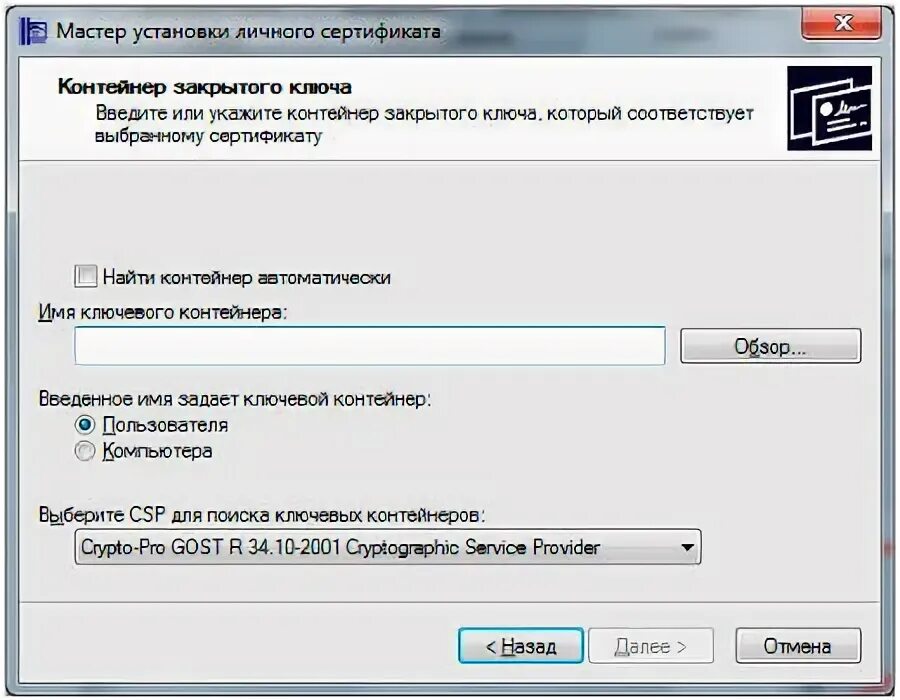
Task: Click the 'Найти контейнер автоматически' label text
Action: point(247,278)
